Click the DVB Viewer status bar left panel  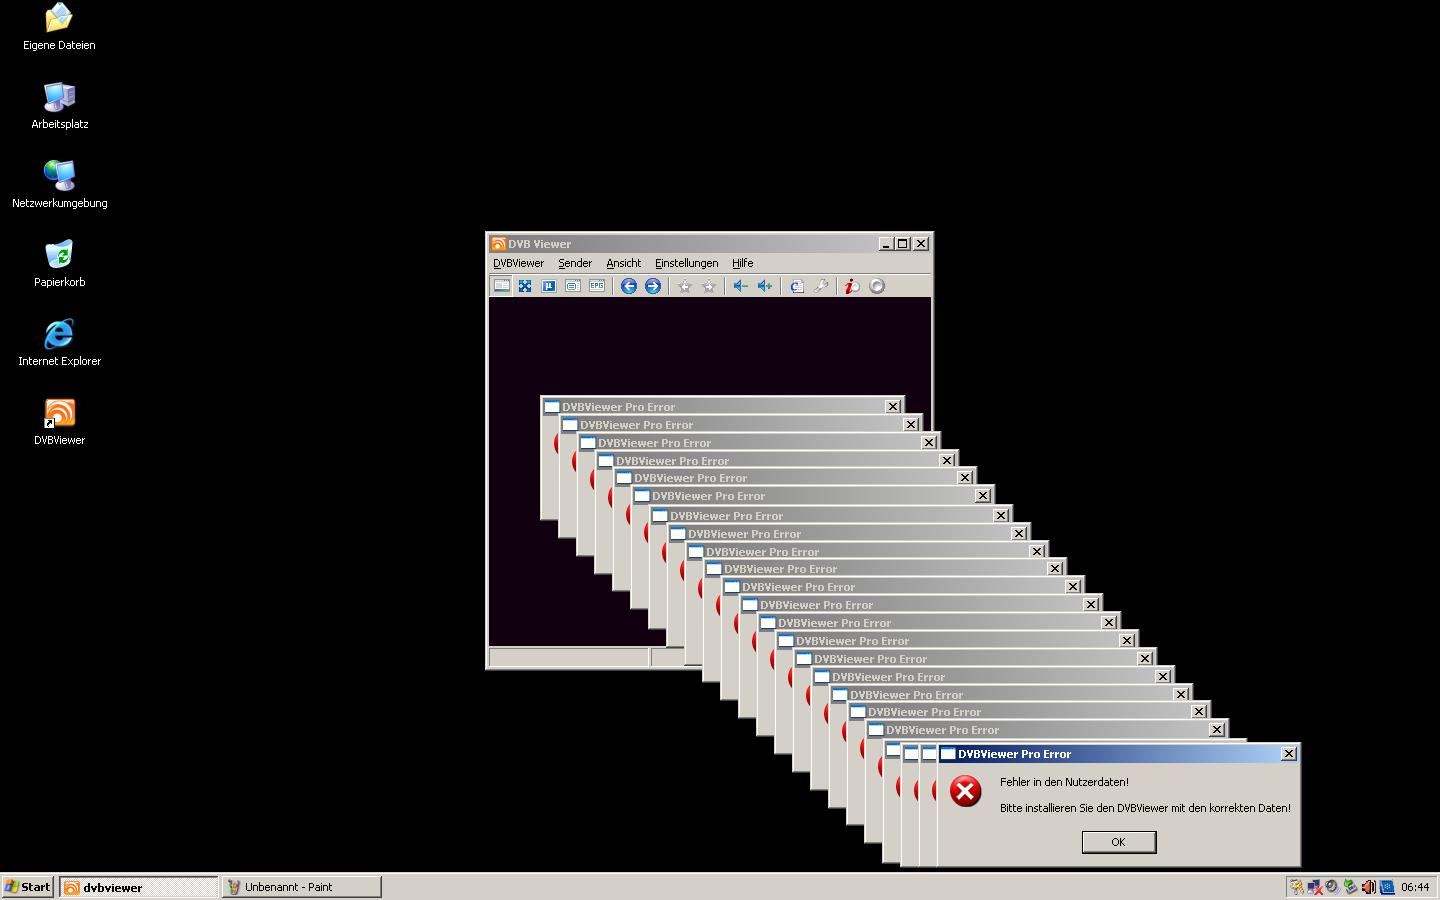click(x=568, y=657)
